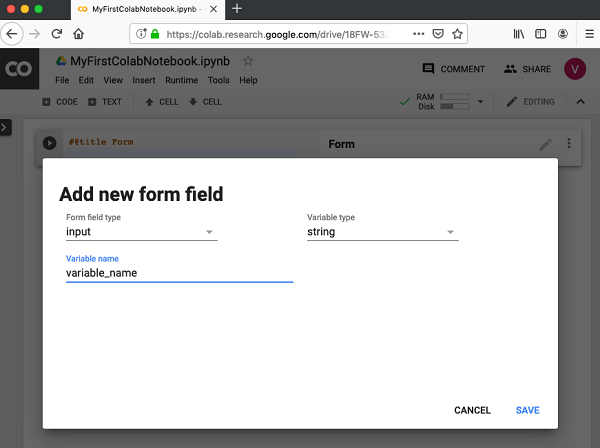Move cell up with up-arrow CELL
The image size is (600, 448).
[x=162, y=102]
